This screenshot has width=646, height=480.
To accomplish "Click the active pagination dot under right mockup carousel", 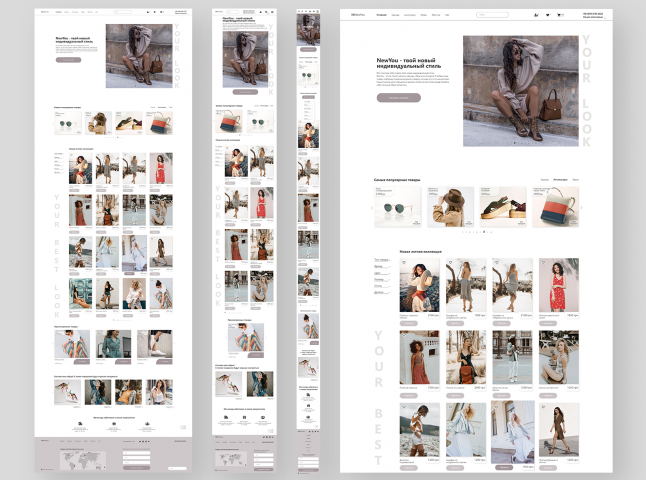I will point(484,232).
